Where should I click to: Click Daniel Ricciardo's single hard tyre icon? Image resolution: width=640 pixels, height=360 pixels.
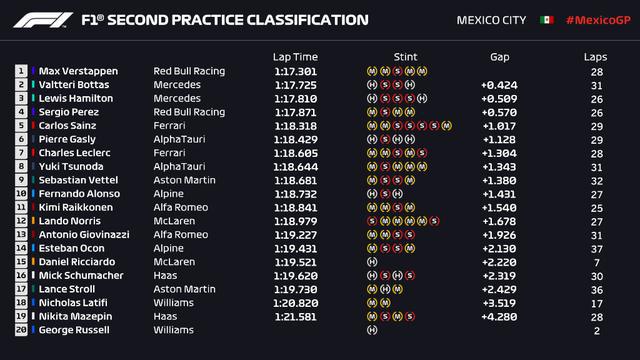click(x=372, y=262)
